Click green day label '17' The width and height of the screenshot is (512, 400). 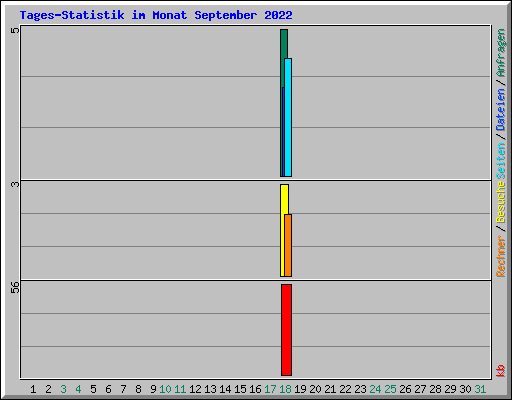click(270, 389)
